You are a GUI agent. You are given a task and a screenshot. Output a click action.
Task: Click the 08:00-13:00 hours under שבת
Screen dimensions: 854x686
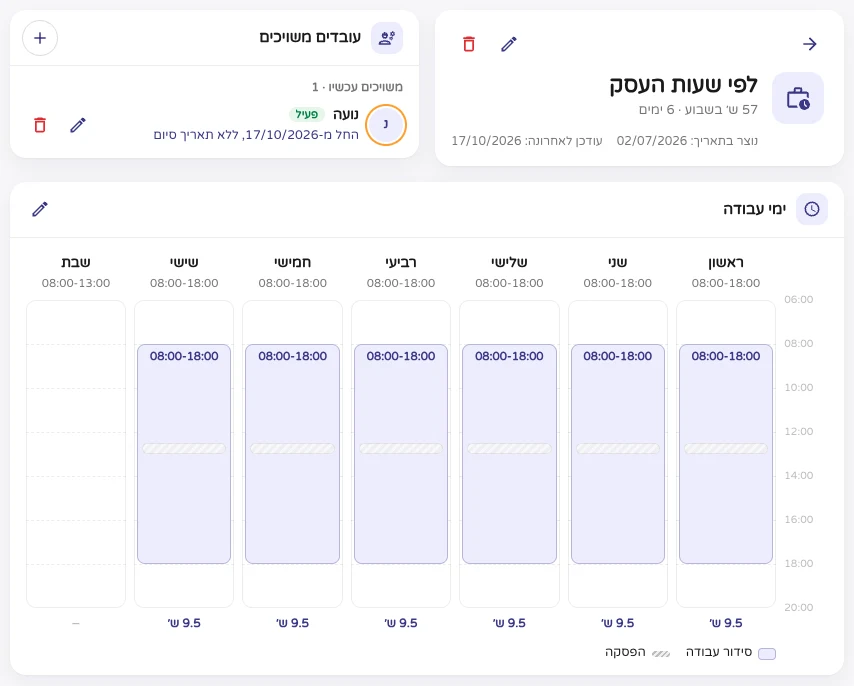coord(76,283)
